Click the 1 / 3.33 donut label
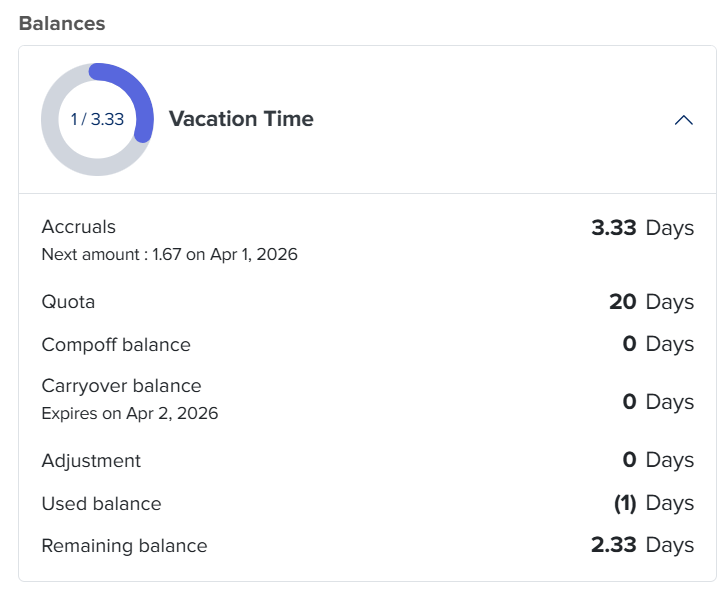This screenshot has width=725, height=590. click(x=97, y=119)
